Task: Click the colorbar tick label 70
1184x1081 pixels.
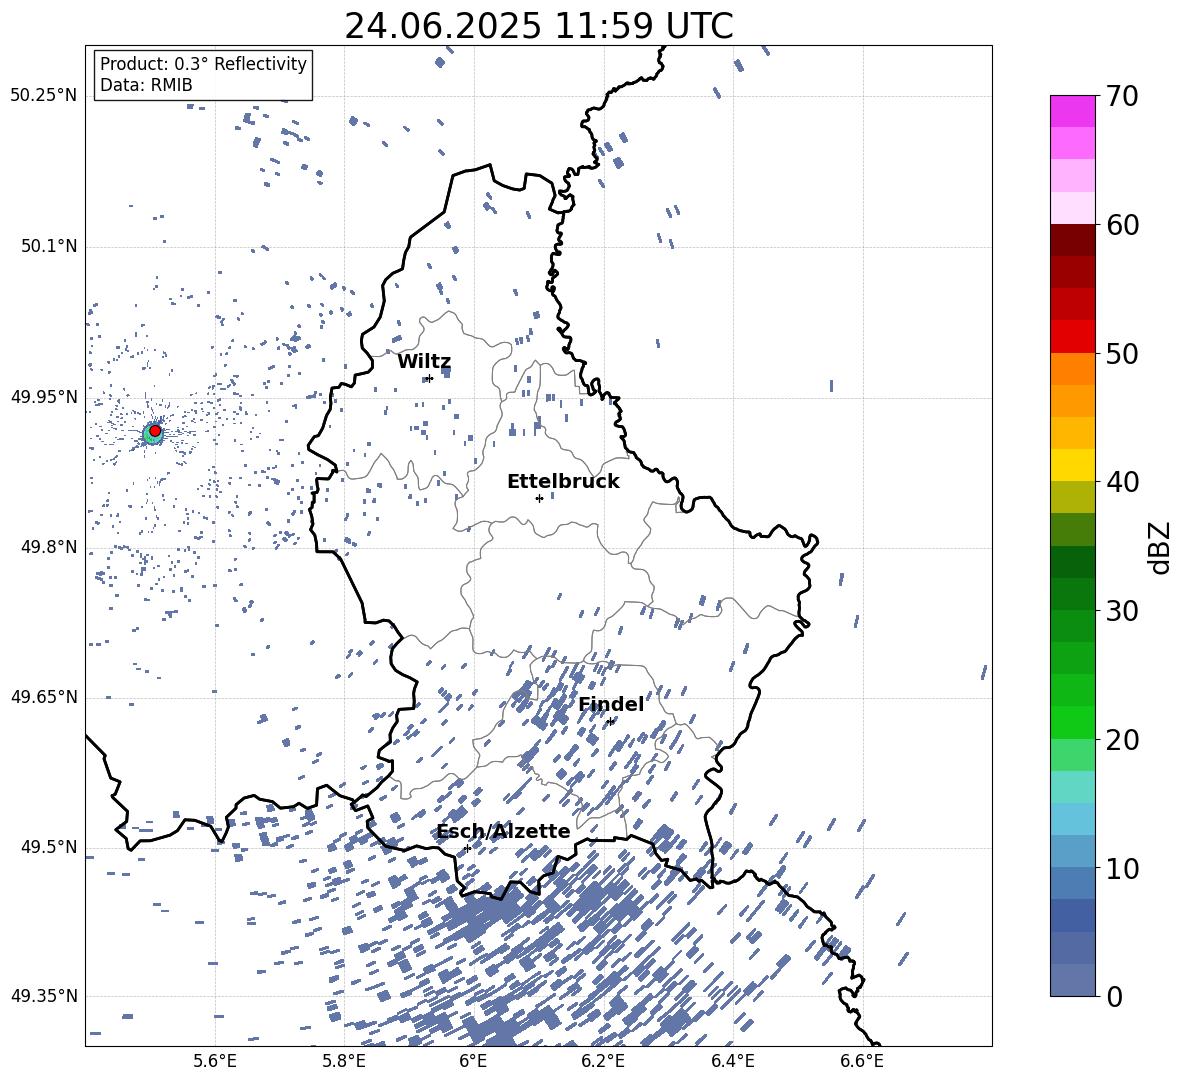Action: tap(1122, 96)
